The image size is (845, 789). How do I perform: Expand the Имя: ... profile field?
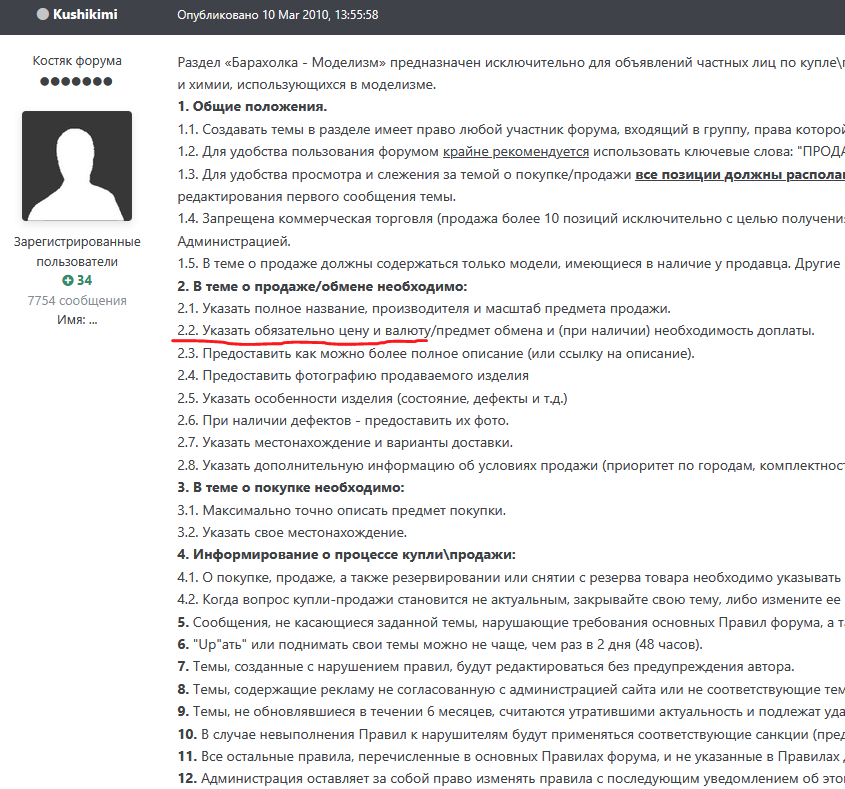(x=75, y=320)
